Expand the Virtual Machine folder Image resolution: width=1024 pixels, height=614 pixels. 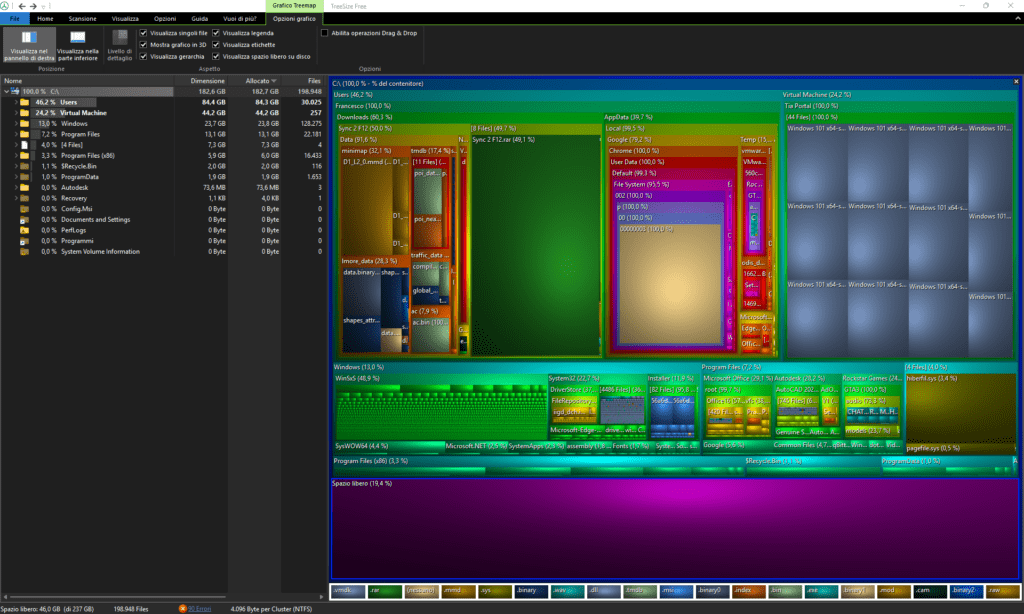coord(16,113)
